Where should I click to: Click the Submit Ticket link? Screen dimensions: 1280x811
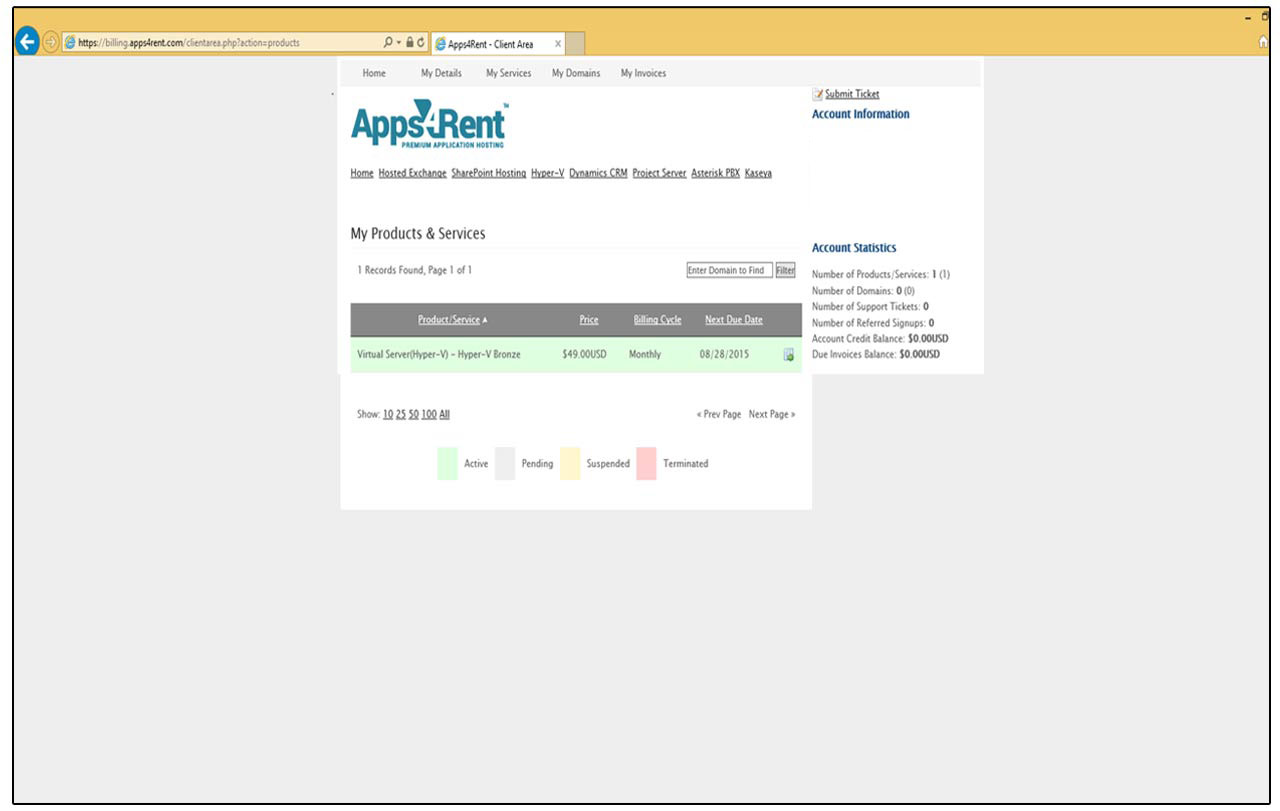(x=852, y=94)
